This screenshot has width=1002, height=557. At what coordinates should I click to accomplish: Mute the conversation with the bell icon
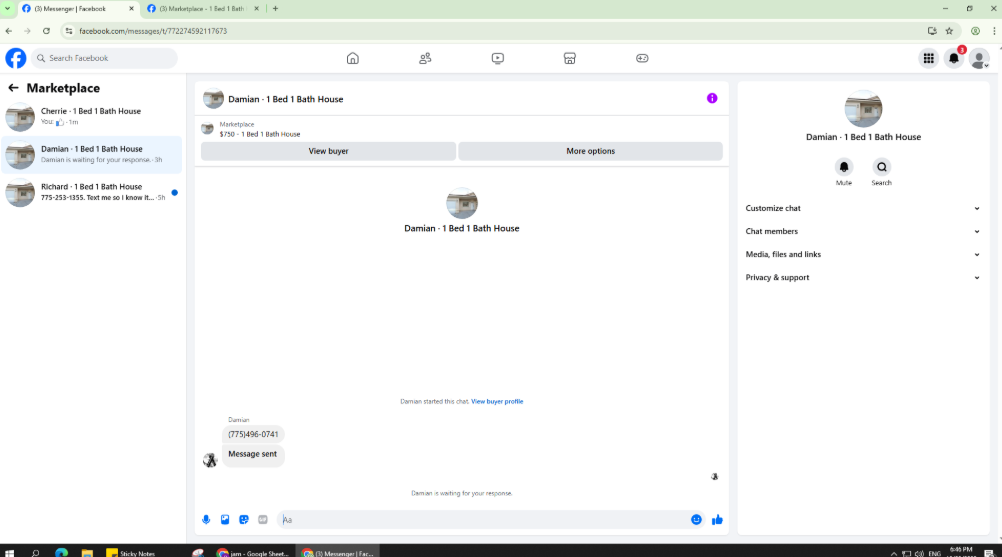(844, 167)
